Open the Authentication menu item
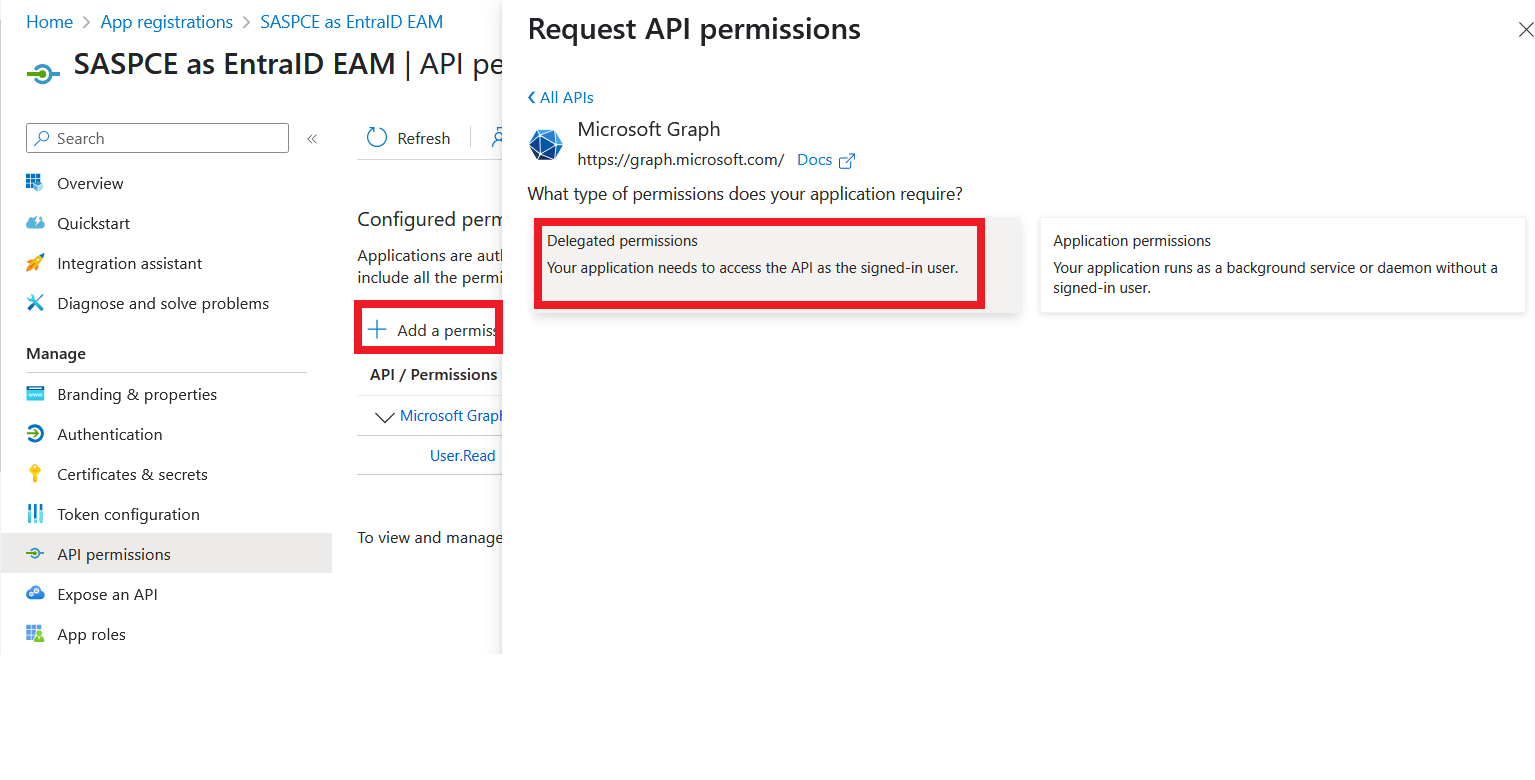 pos(110,434)
